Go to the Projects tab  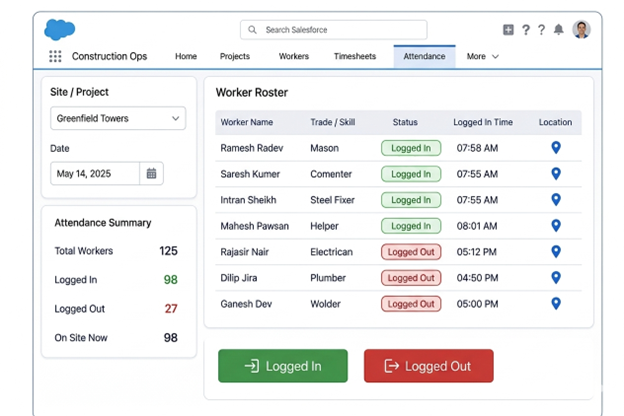[235, 57]
